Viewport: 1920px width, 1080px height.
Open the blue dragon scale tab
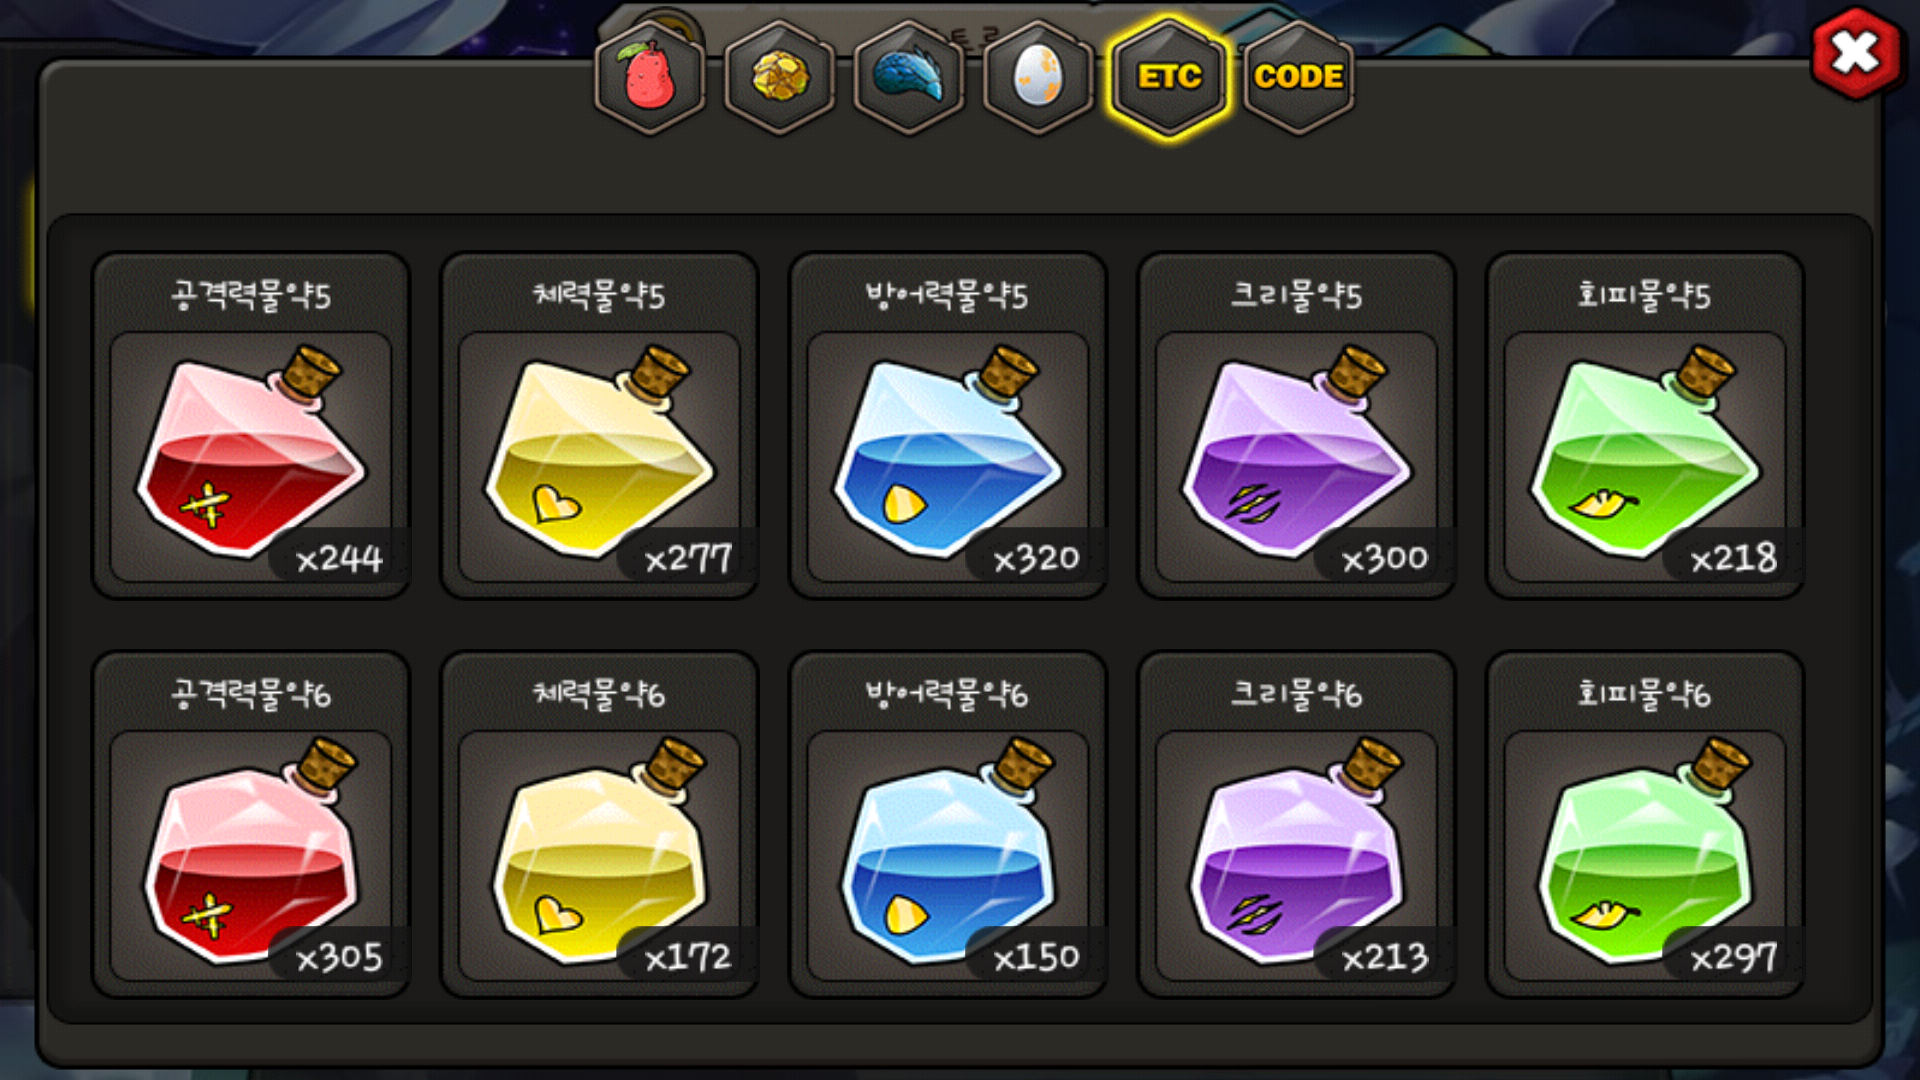coord(909,77)
